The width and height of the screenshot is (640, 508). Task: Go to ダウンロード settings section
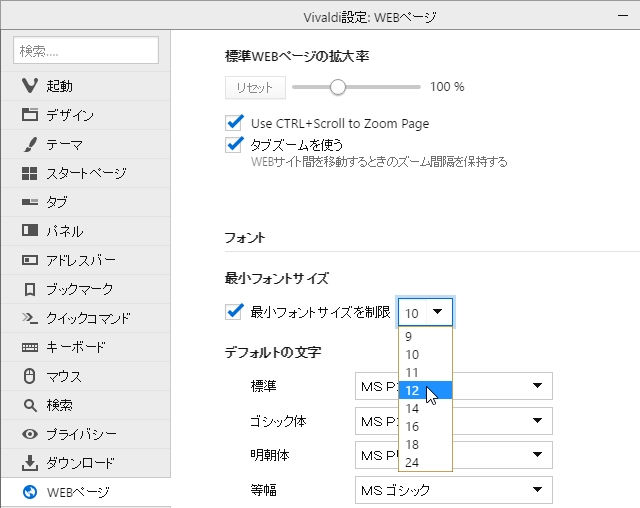tap(86, 463)
